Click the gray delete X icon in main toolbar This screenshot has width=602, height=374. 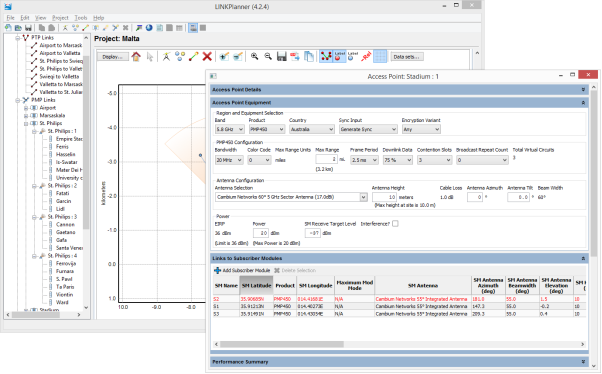click(125, 28)
